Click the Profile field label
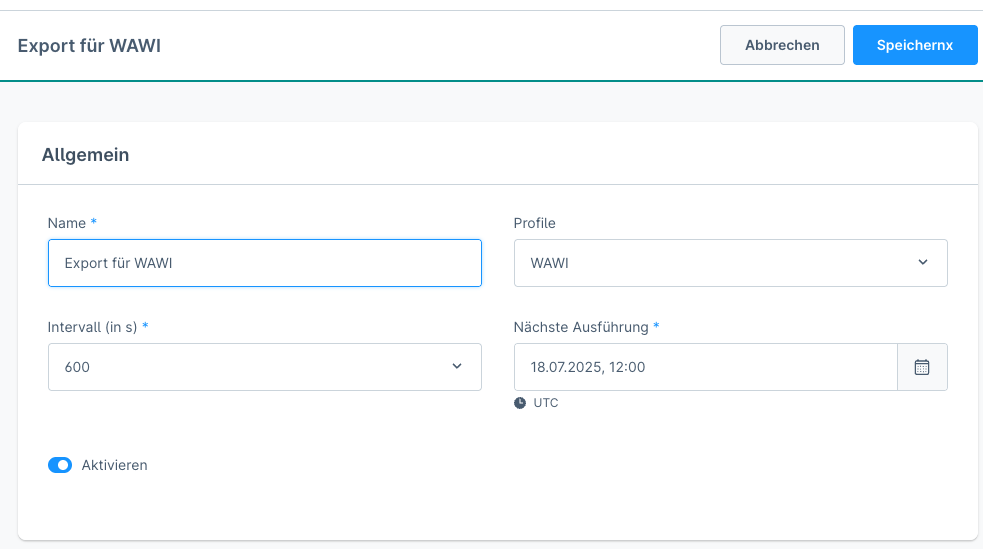 point(534,223)
